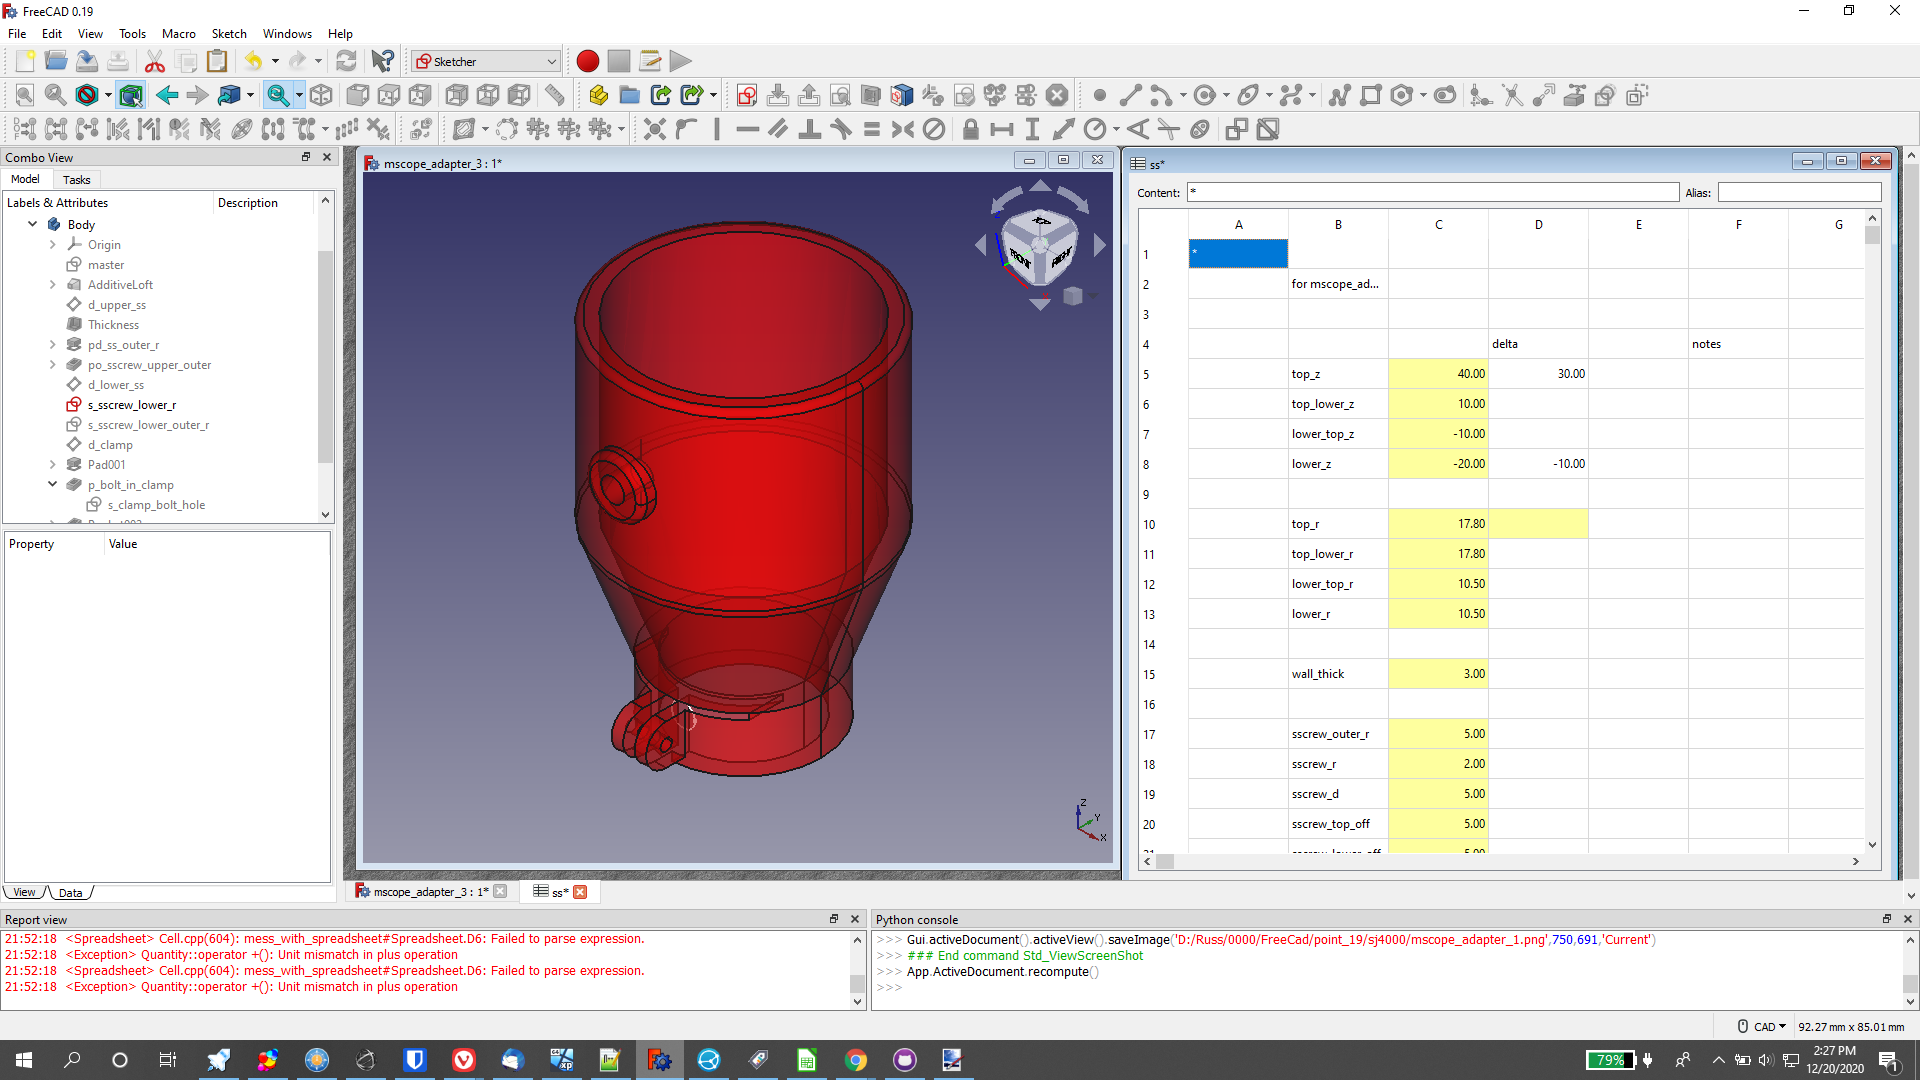The height and width of the screenshot is (1080, 1920).
Task: Toggle the Zoom style button in toolbar
Action: pos(278,96)
